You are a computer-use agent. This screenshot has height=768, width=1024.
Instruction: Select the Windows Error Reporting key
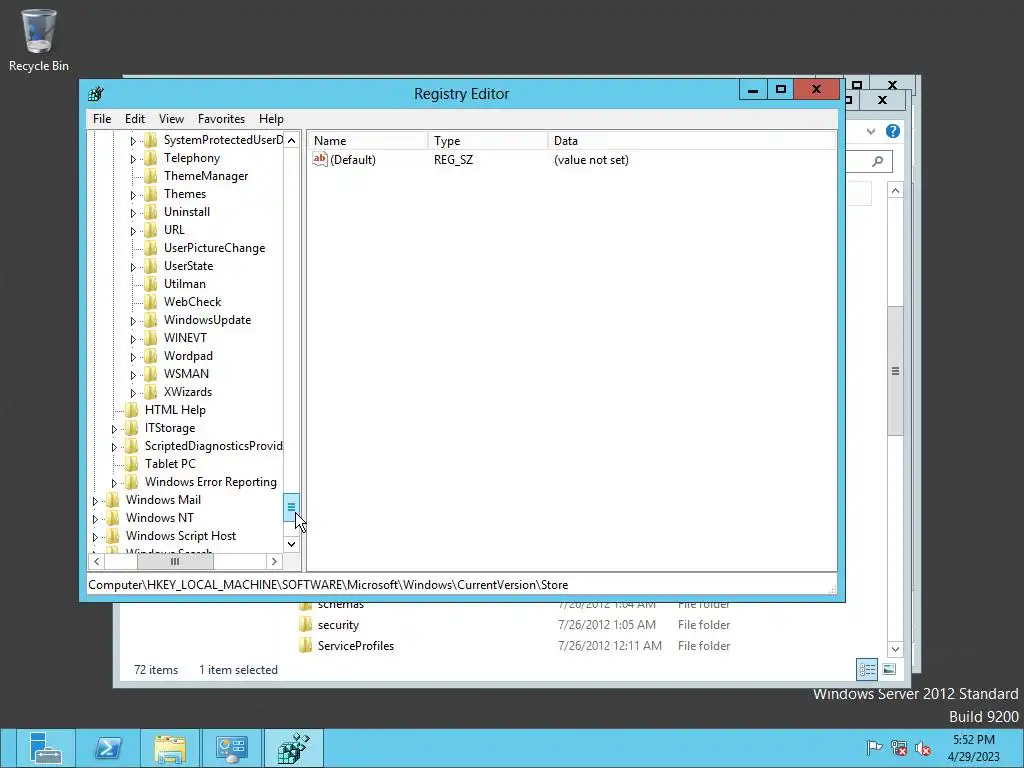coord(210,482)
